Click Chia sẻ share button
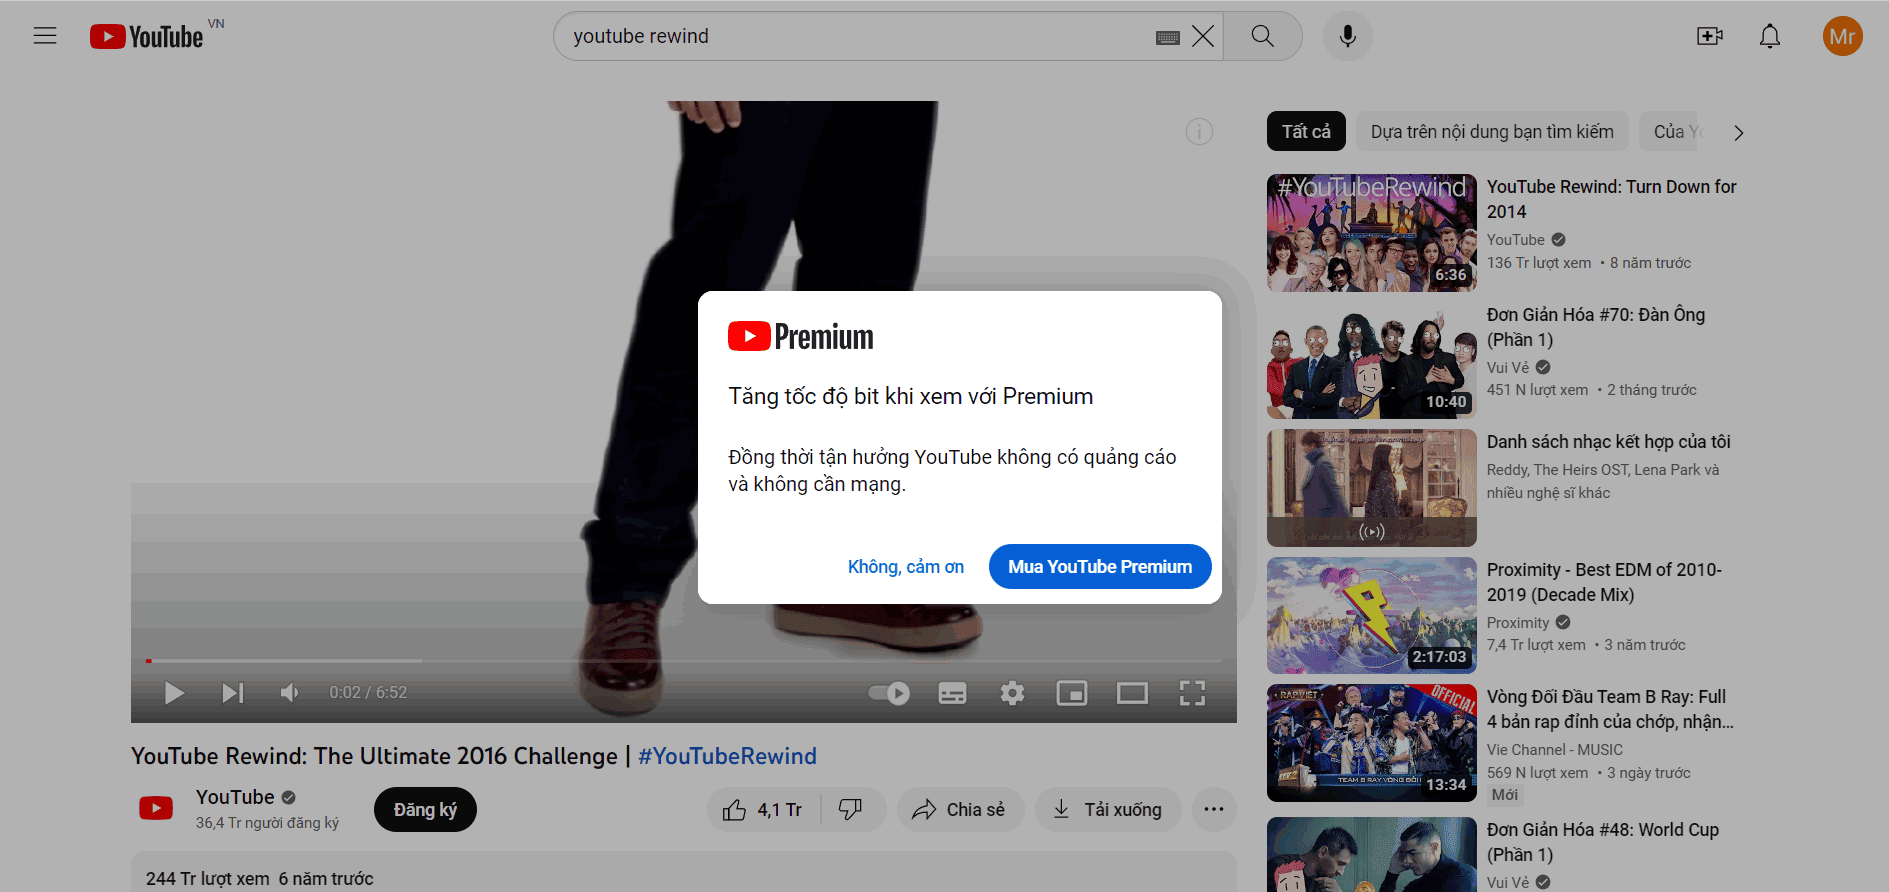Screen dimensions: 1889x892 [x=960, y=810]
